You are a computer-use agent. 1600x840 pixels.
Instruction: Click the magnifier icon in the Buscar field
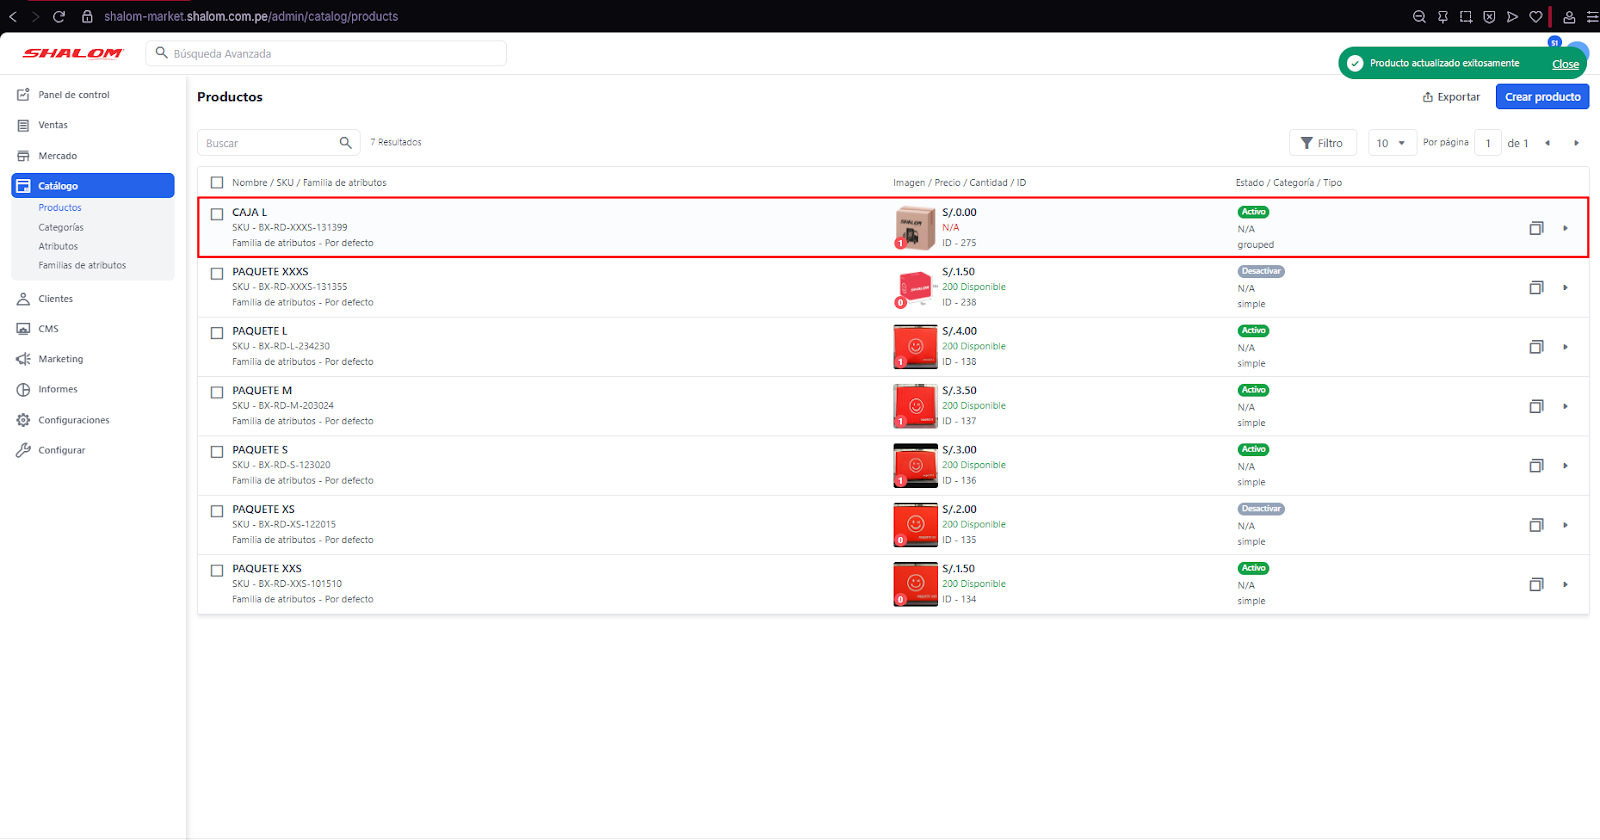coord(345,143)
